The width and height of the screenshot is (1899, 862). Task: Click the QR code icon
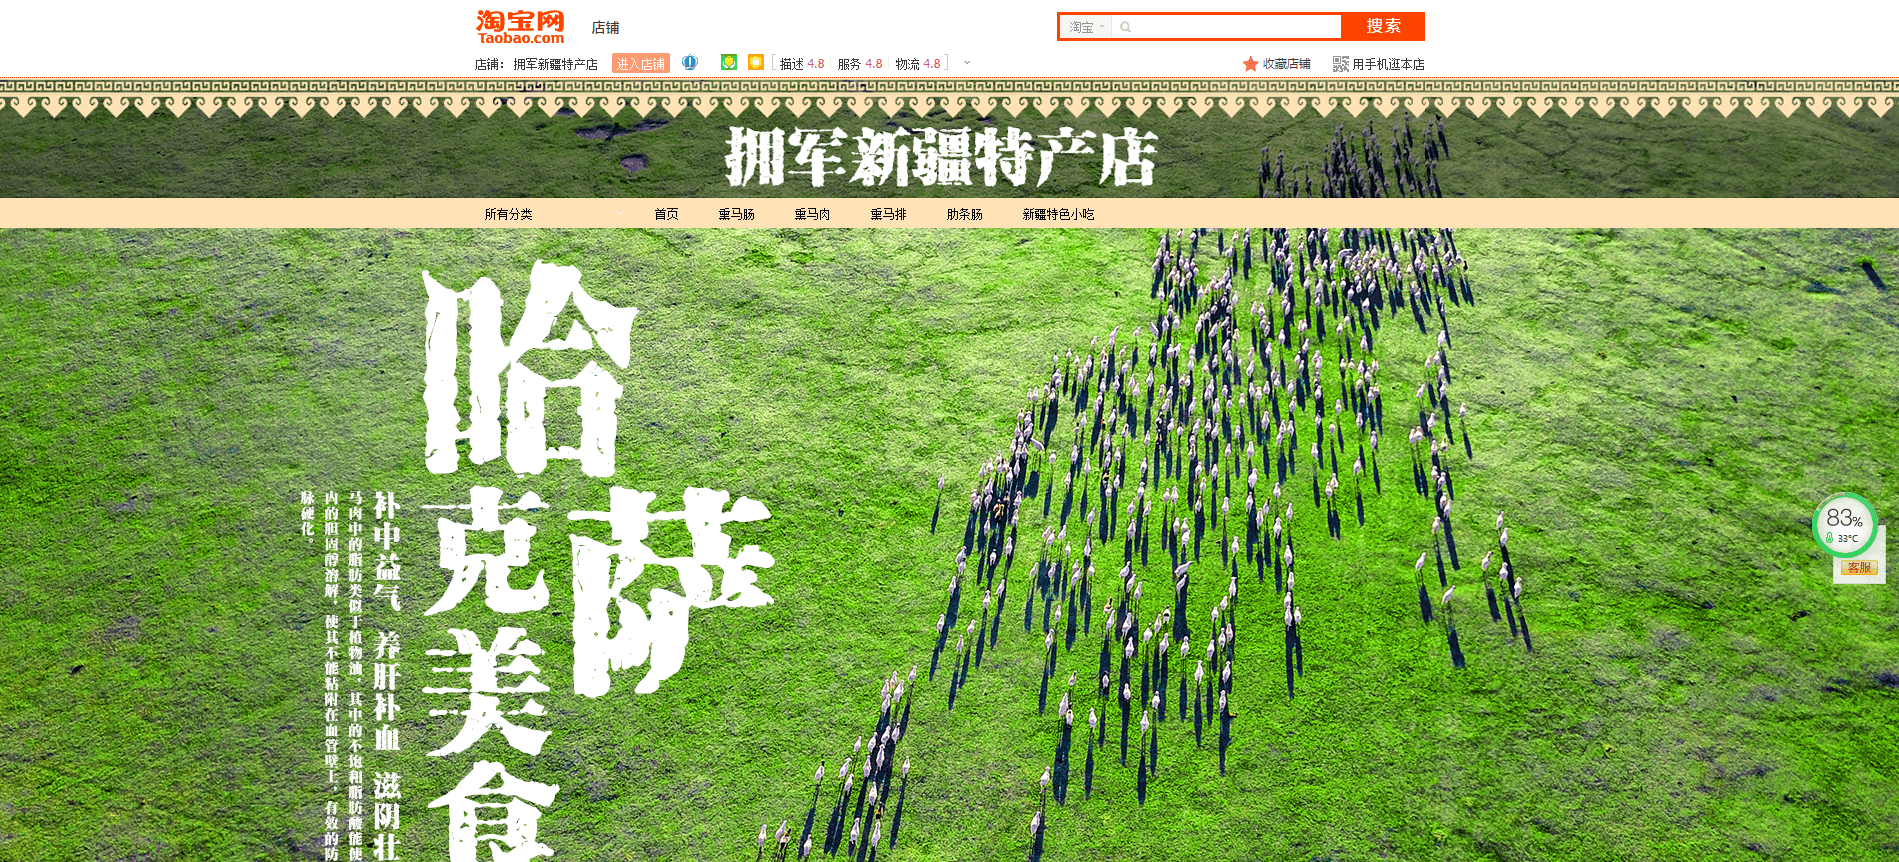coord(1341,64)
